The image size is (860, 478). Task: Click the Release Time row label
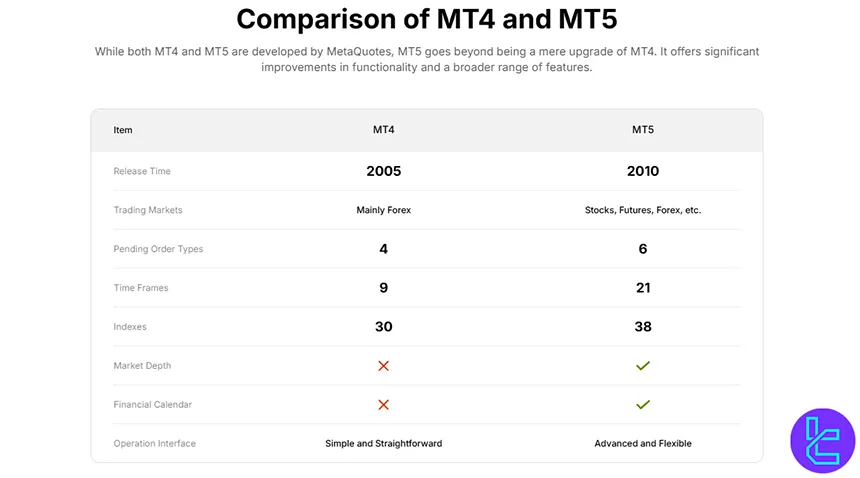142,171
